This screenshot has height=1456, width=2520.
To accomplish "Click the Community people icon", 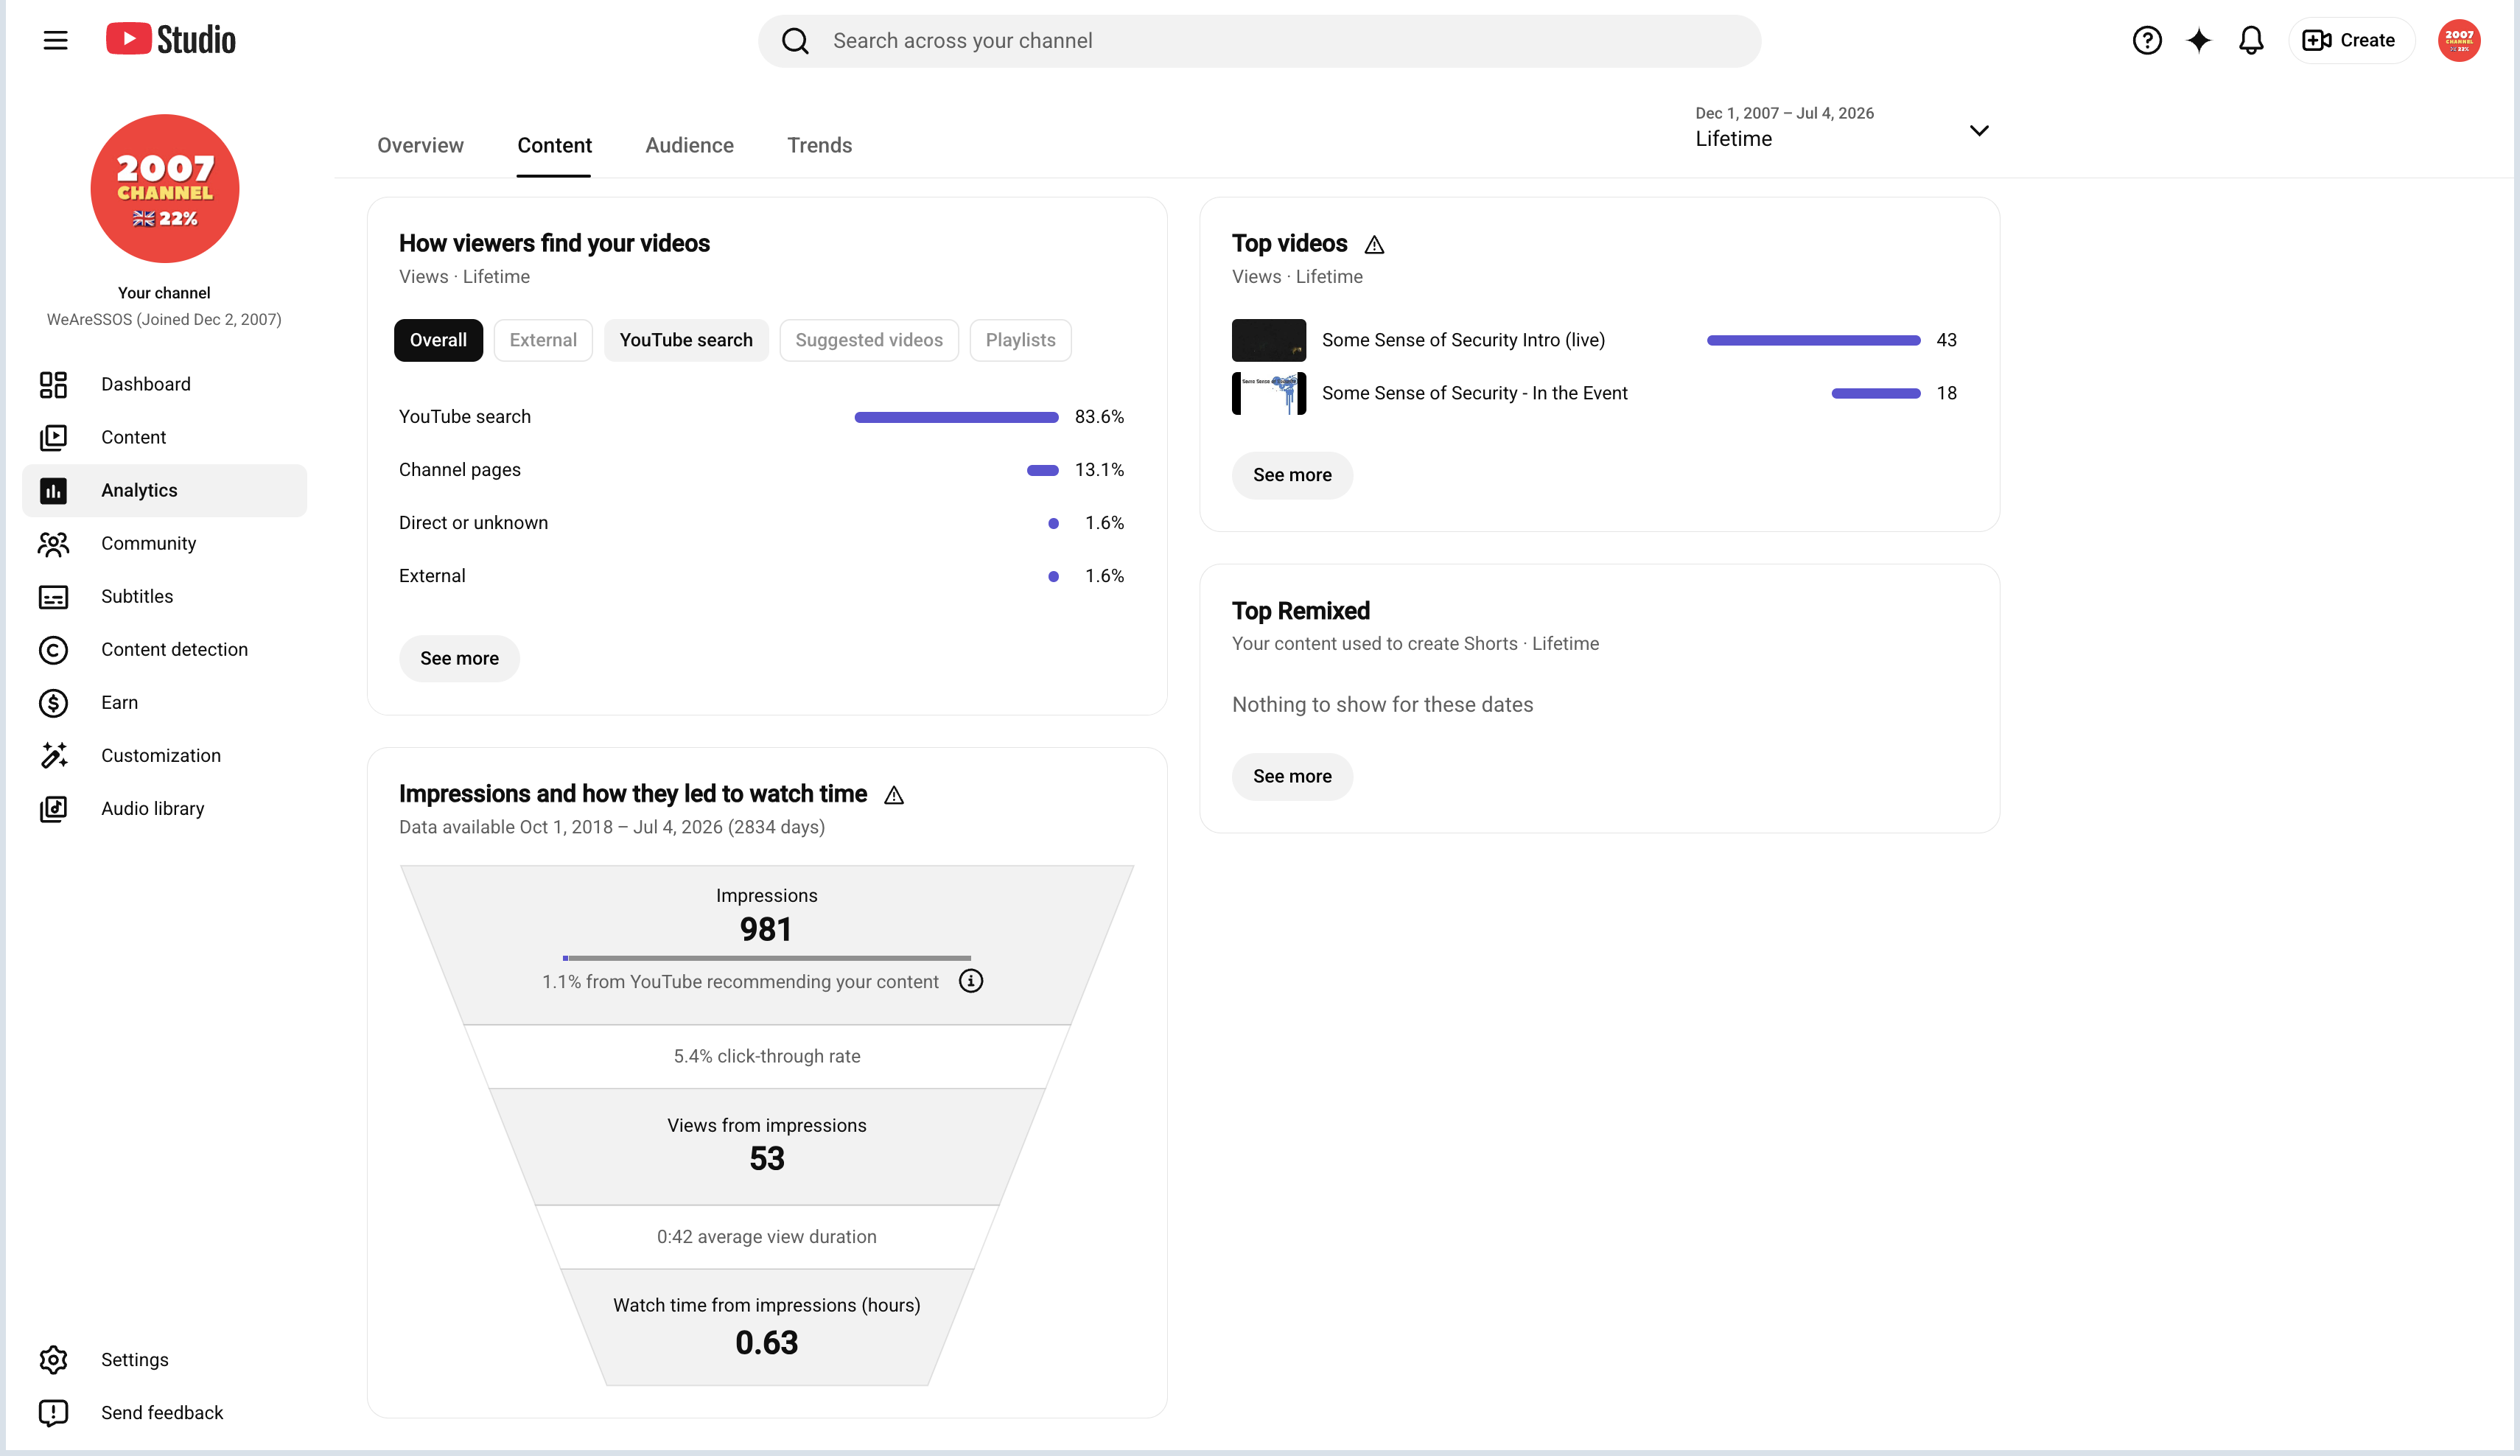I will [53, 543].
